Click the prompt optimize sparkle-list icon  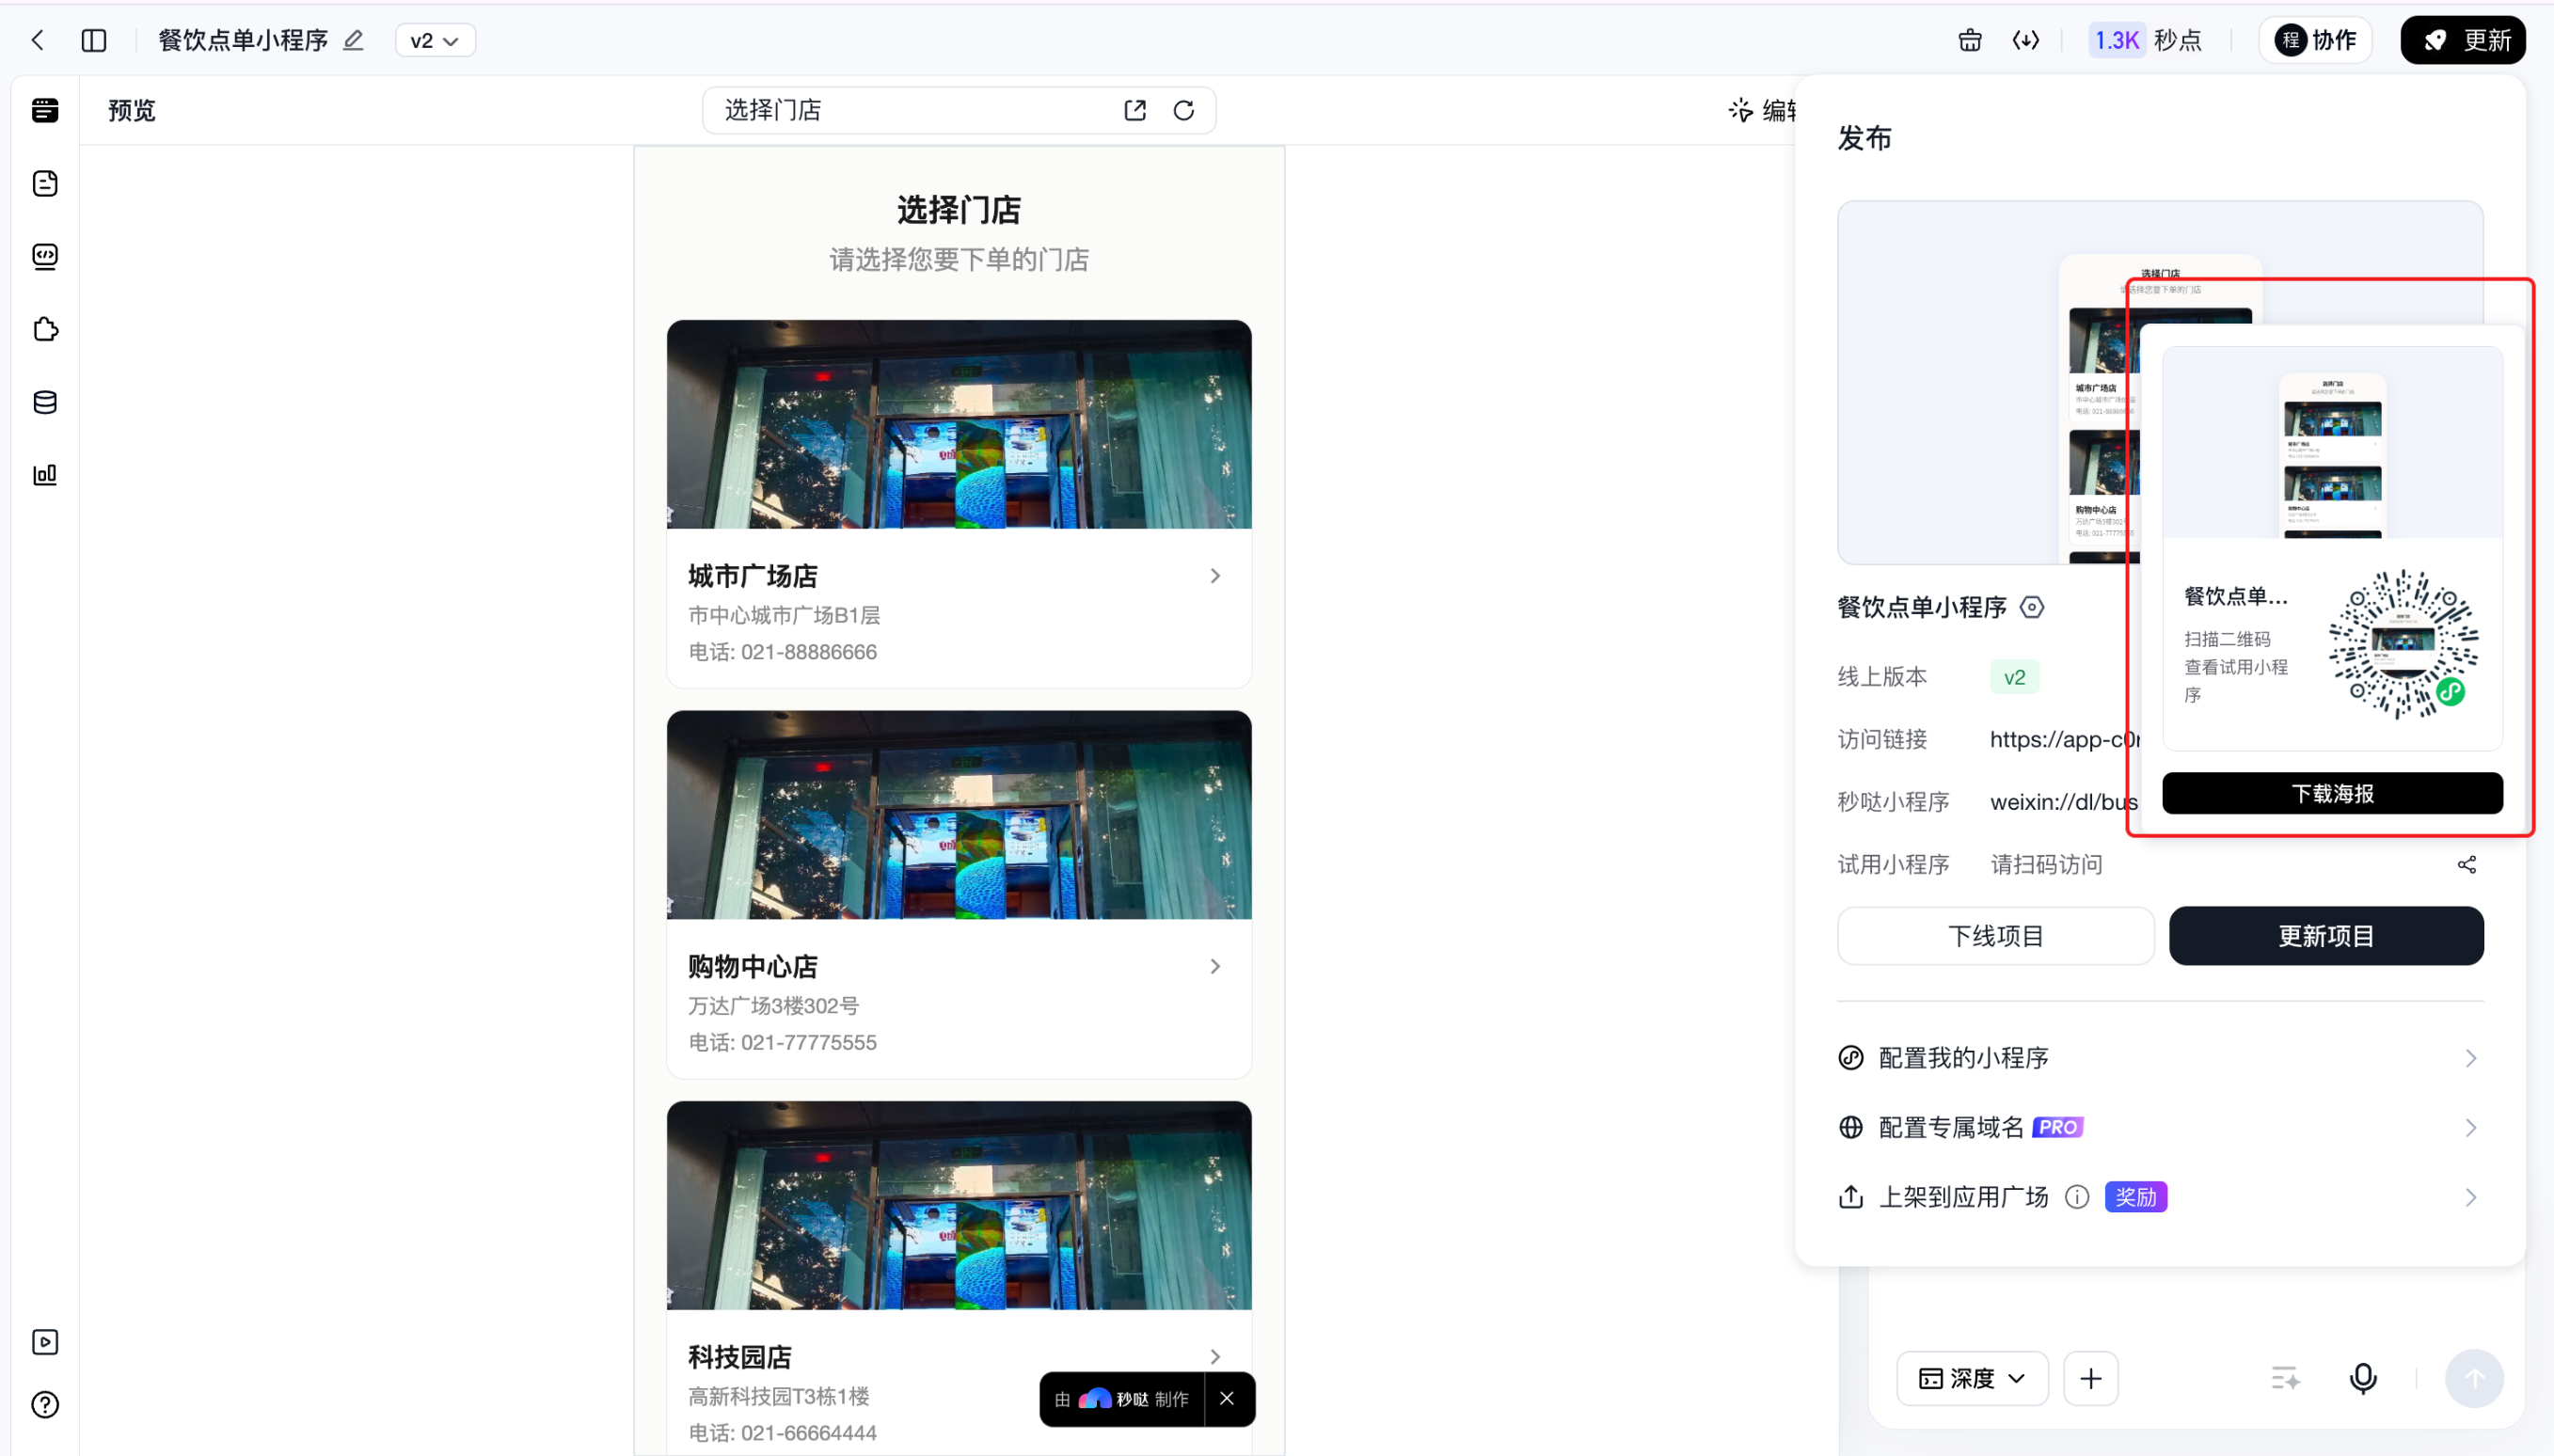pos(2285,1379)
